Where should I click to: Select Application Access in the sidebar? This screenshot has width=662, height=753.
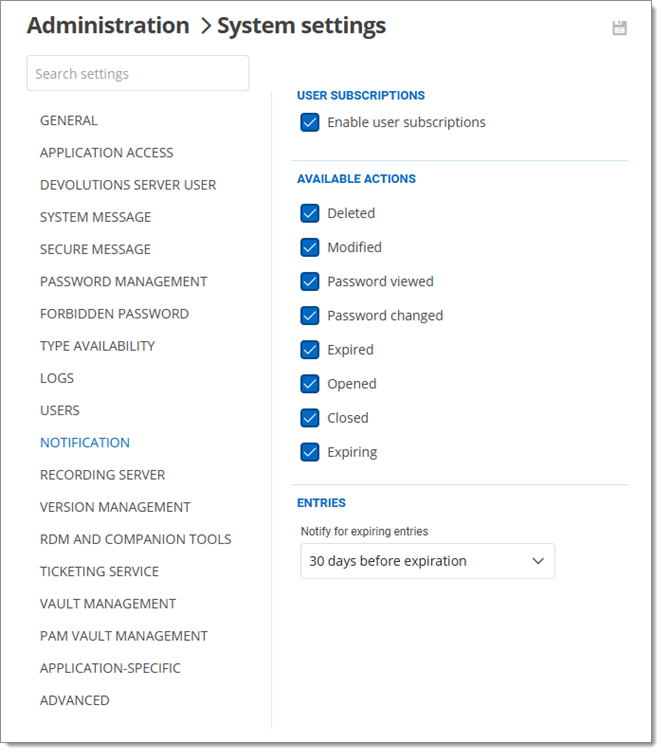click(x=107, y=153)
